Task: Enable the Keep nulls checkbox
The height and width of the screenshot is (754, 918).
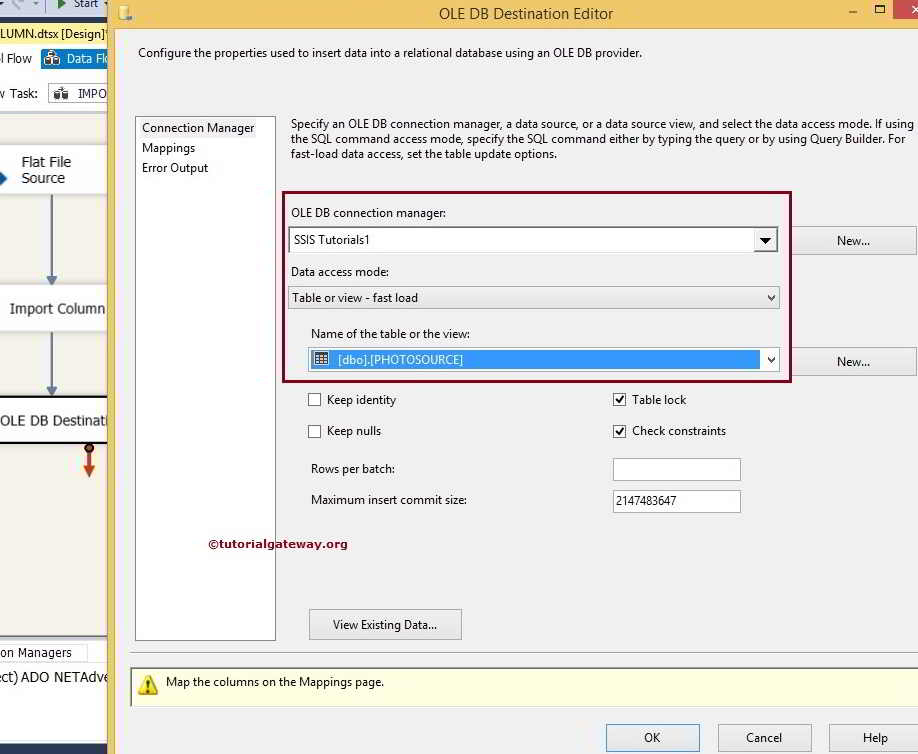Action: 316,431
